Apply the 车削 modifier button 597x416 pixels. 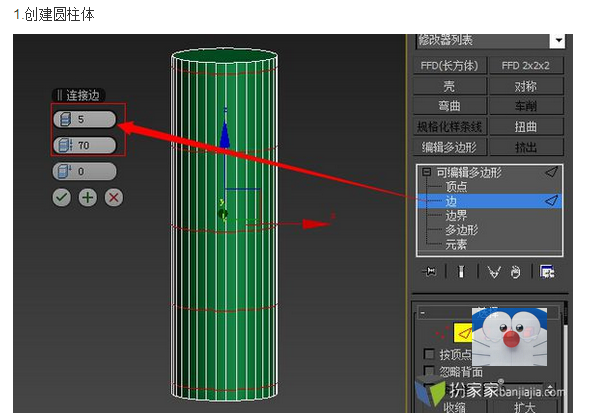pos(526,106)
